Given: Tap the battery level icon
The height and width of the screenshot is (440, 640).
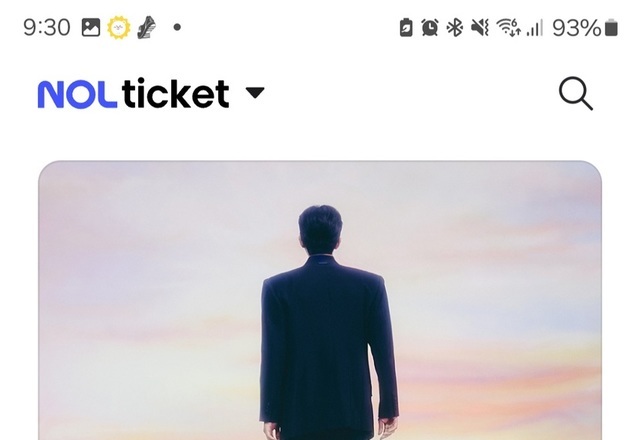Looking at the screenshot, I should pyautogui.click(x=611, y=28).
